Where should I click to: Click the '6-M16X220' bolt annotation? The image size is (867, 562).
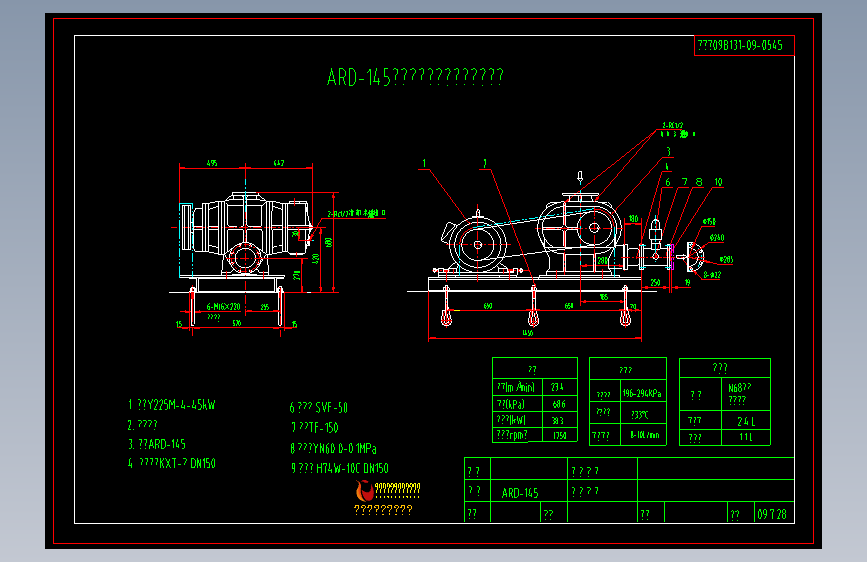(223, 306)
